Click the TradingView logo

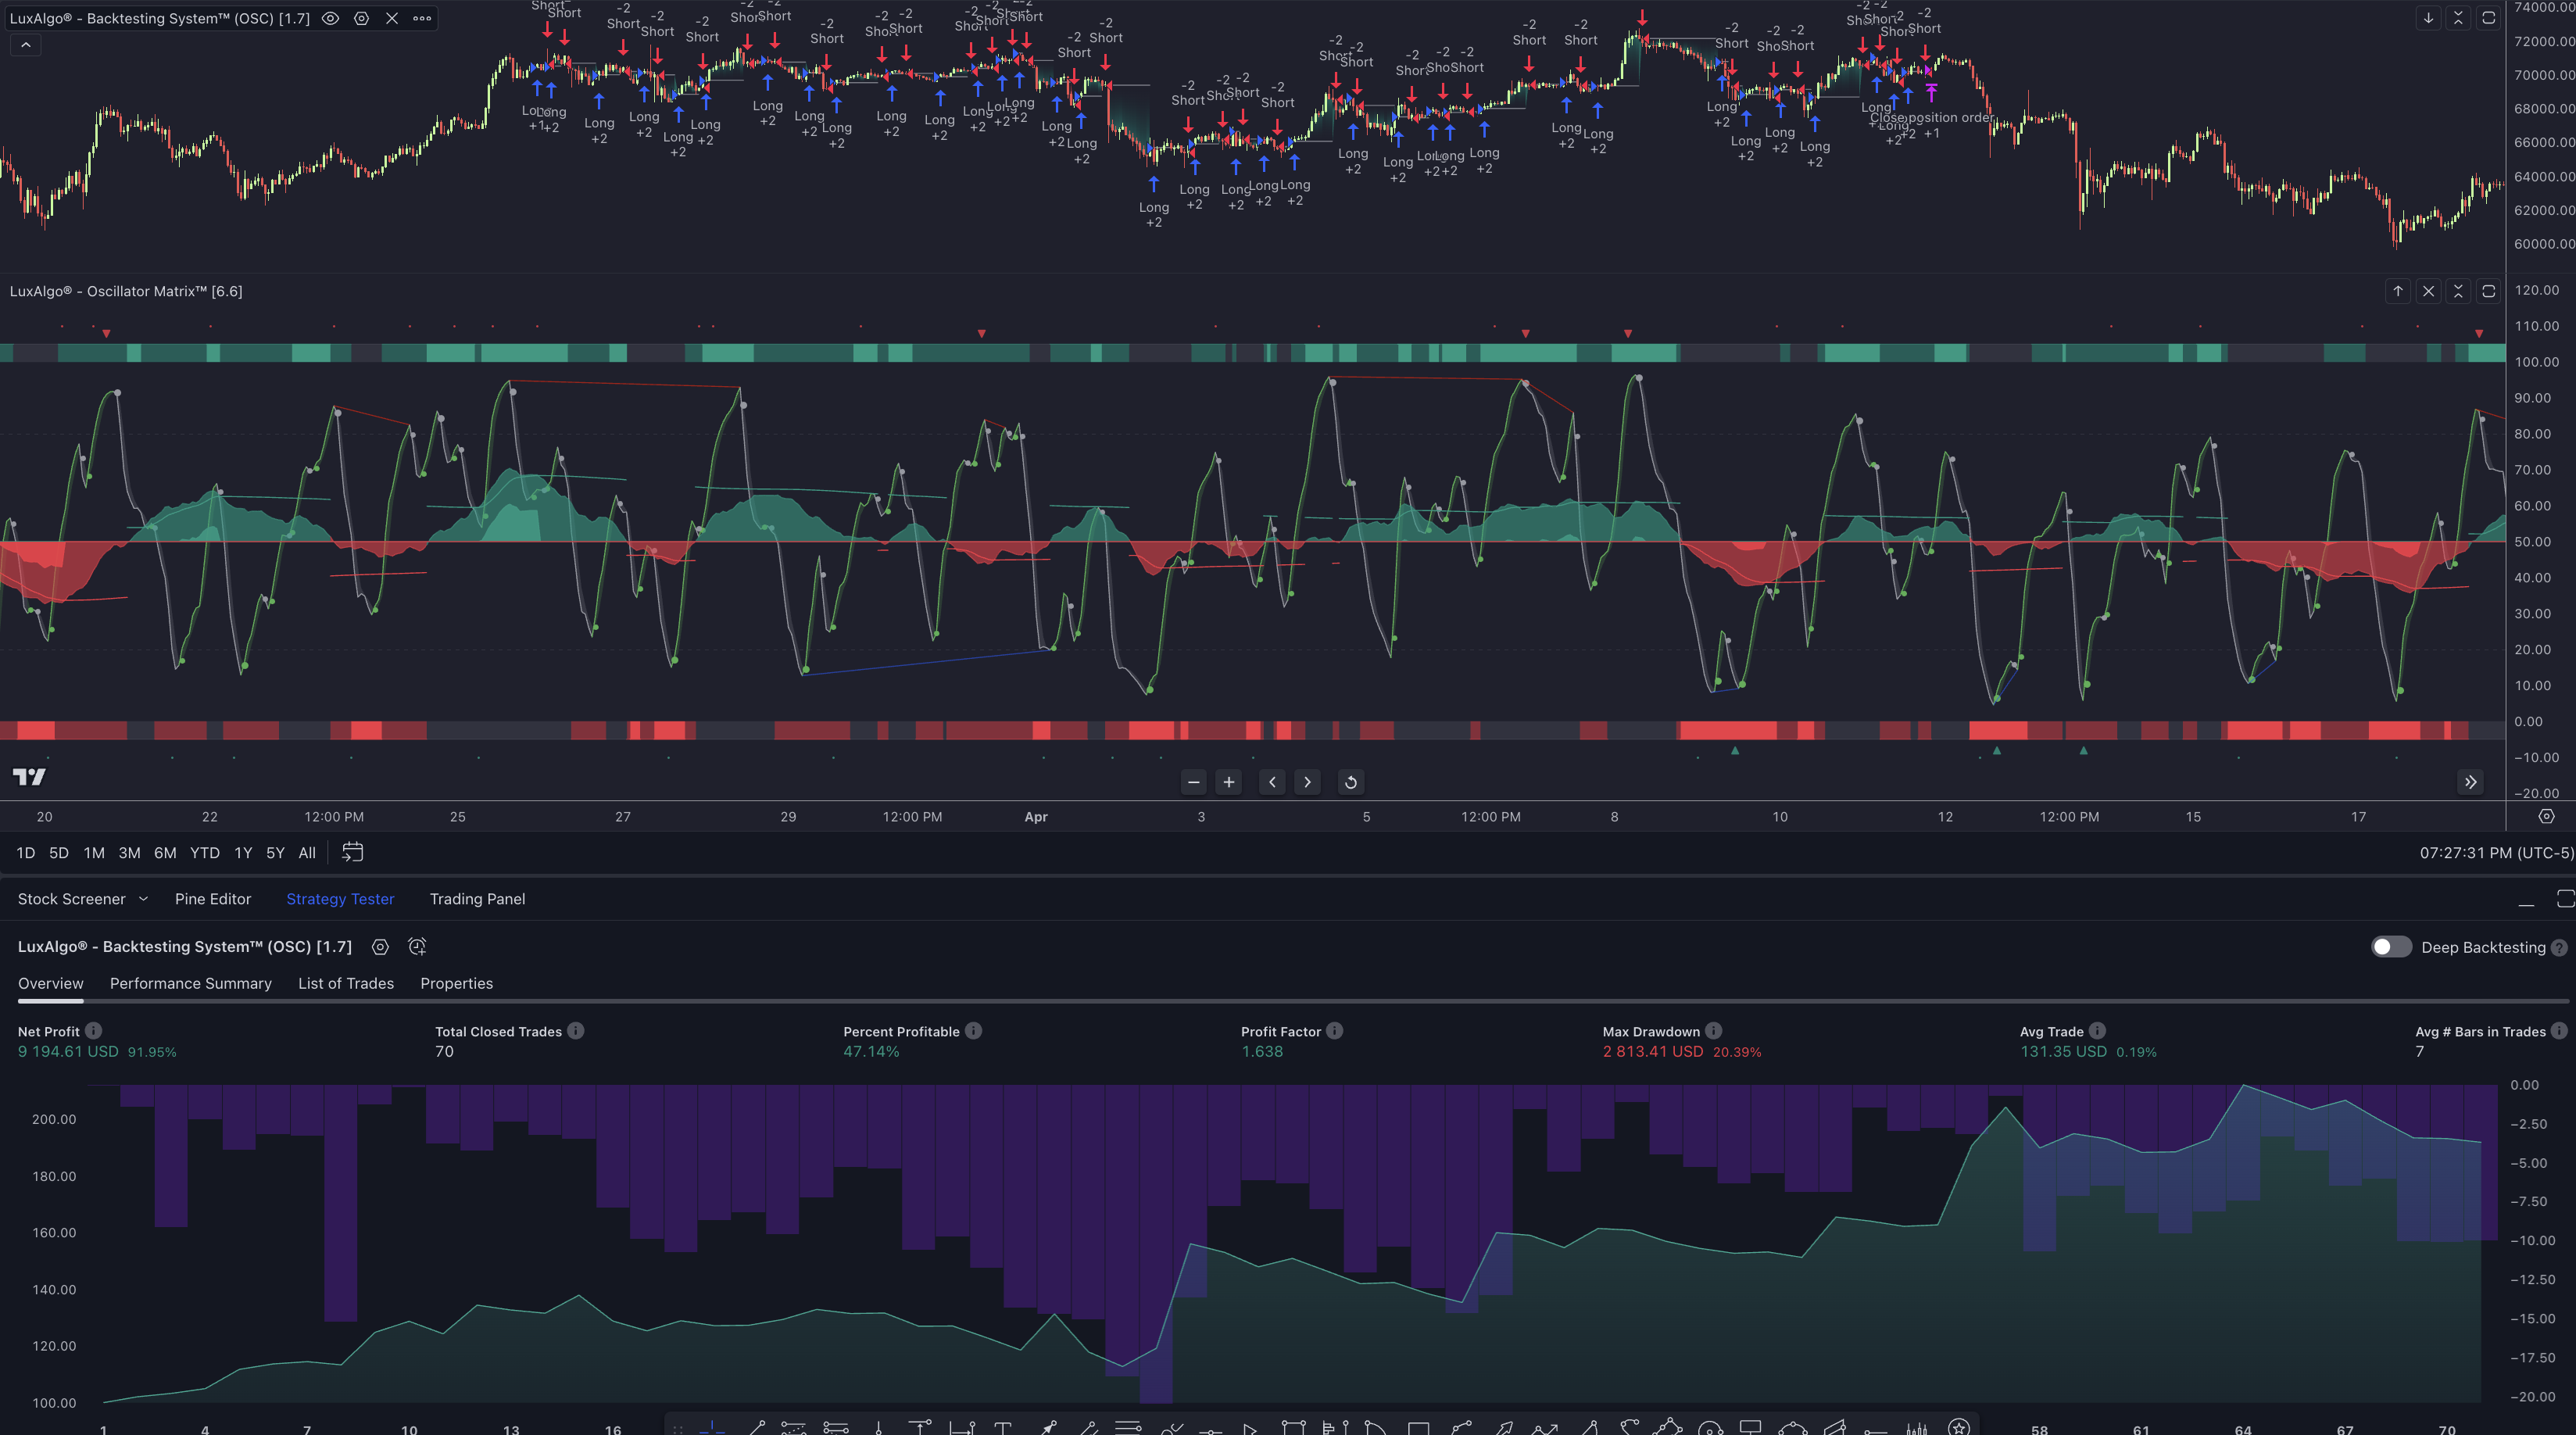[29, 777]
